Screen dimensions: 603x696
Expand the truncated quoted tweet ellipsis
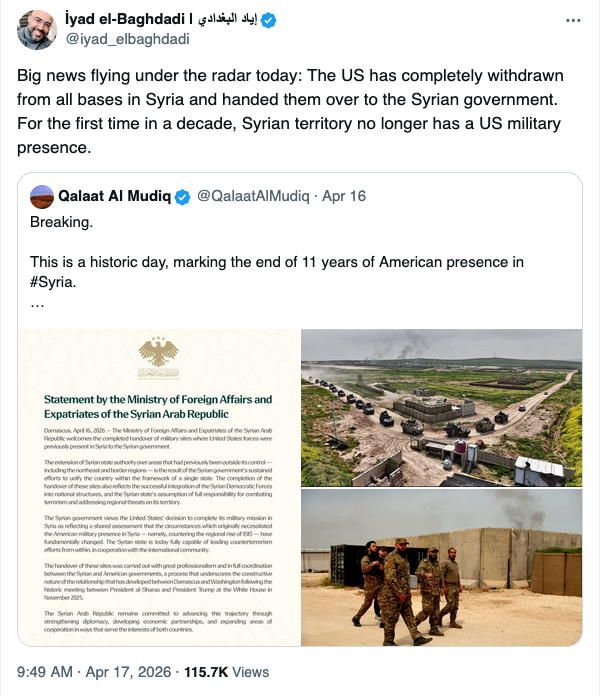(x=37, y=302)
